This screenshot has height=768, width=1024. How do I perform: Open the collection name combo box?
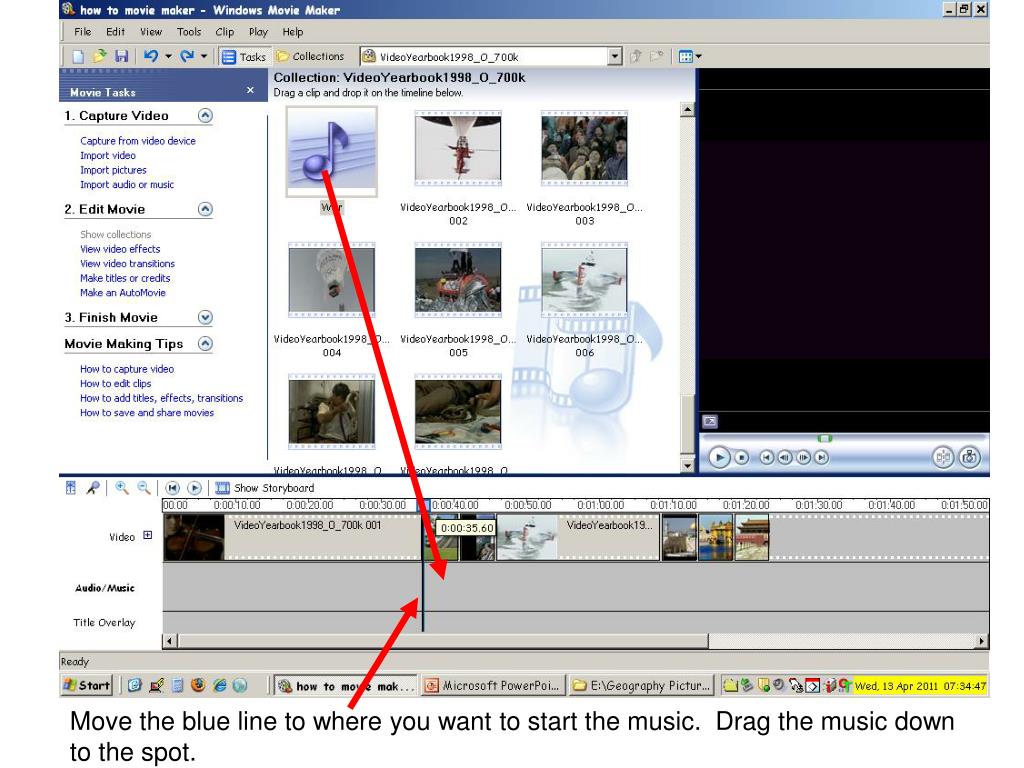click(492, 57)
